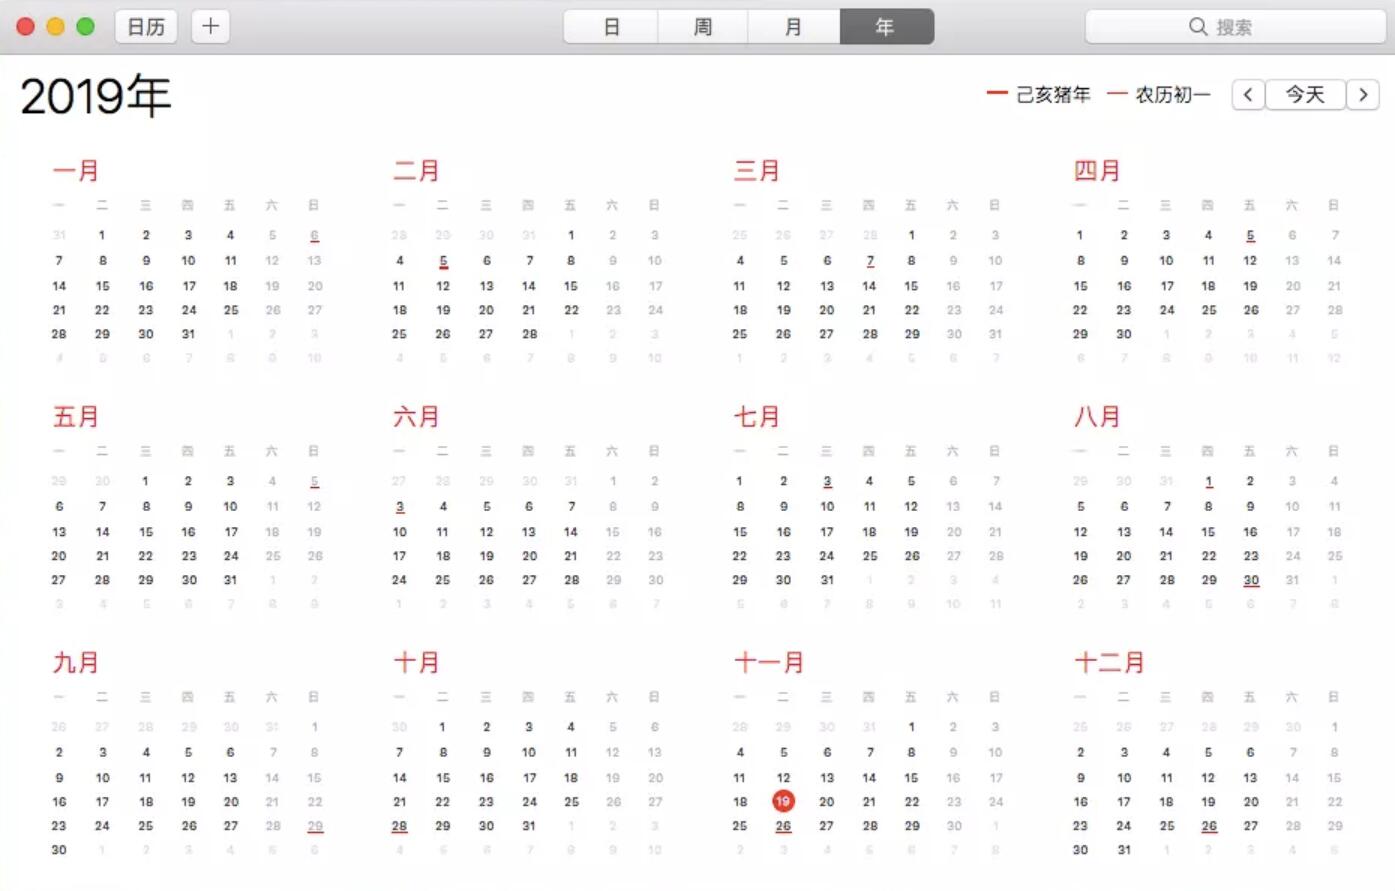This screenshot has width=1395, height=891.
Task: Click the 己亥猪年 legend label
Action: (x=1053, y=95)
